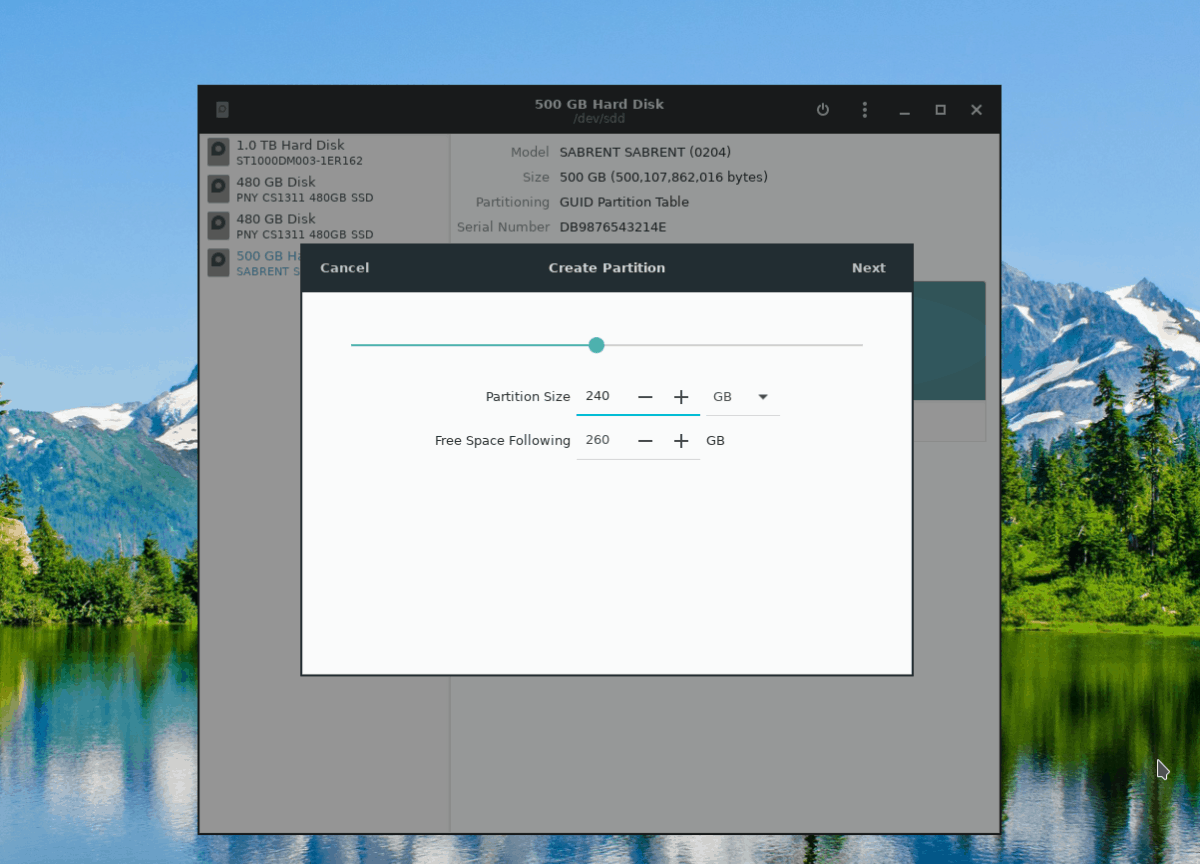Viewport: 1200px width, 864px height.
Task: Click Cancel in the Create Partition dialog
Action: click(344, 267)
